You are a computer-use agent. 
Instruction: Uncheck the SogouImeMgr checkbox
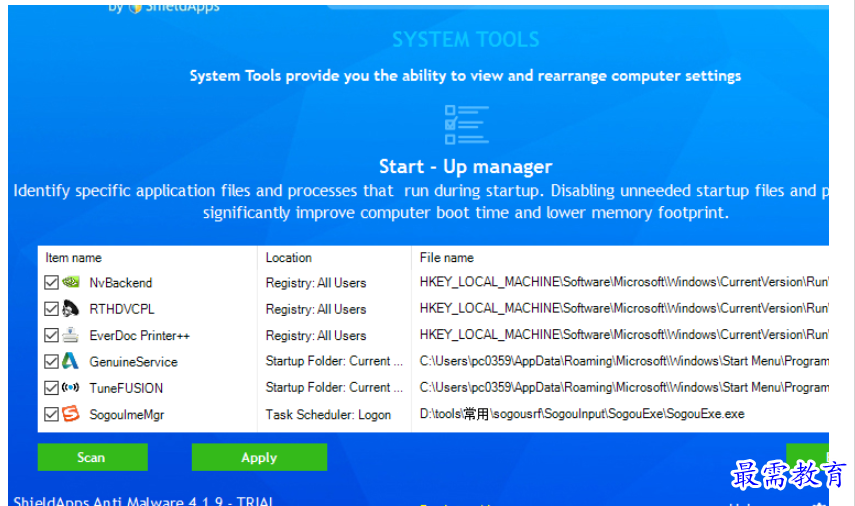[x=51, y=414]
